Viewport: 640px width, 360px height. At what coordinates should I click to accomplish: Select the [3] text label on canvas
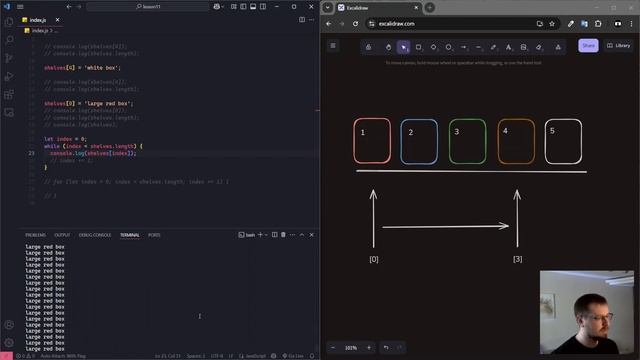tap(518, 259)
